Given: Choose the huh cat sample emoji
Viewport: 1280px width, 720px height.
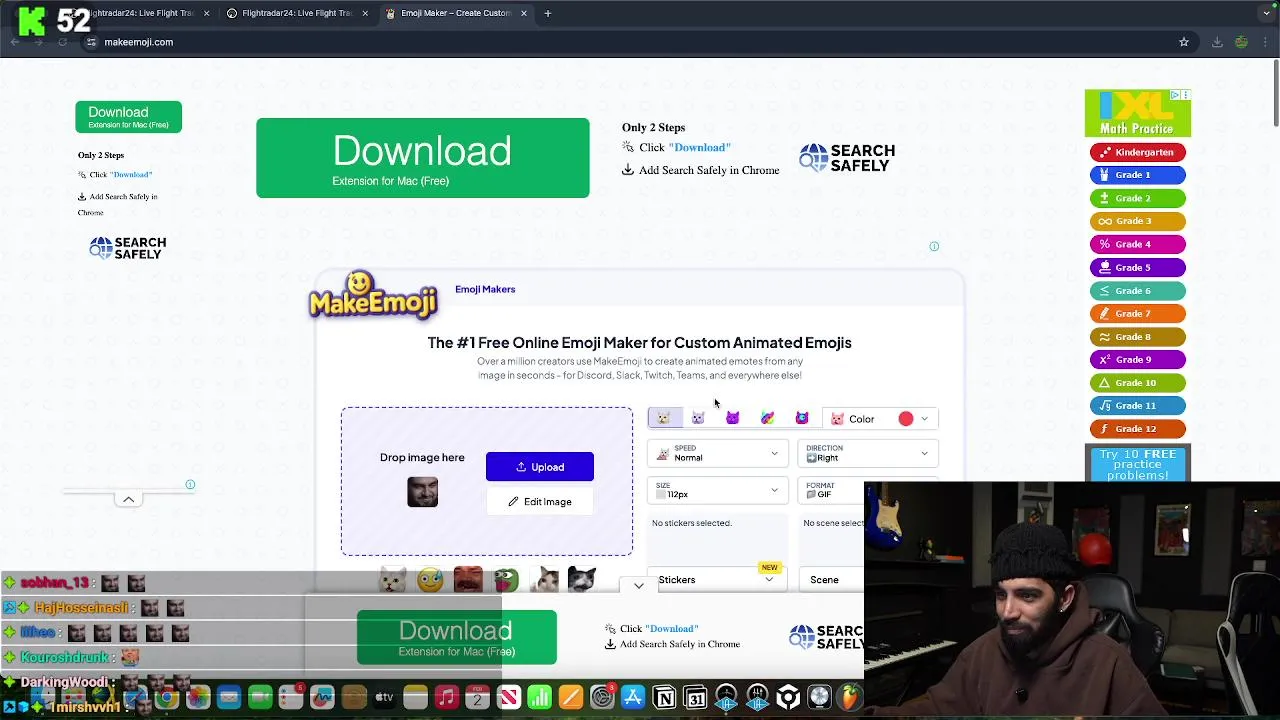Looking at the screenshot, I should point(544,579).
